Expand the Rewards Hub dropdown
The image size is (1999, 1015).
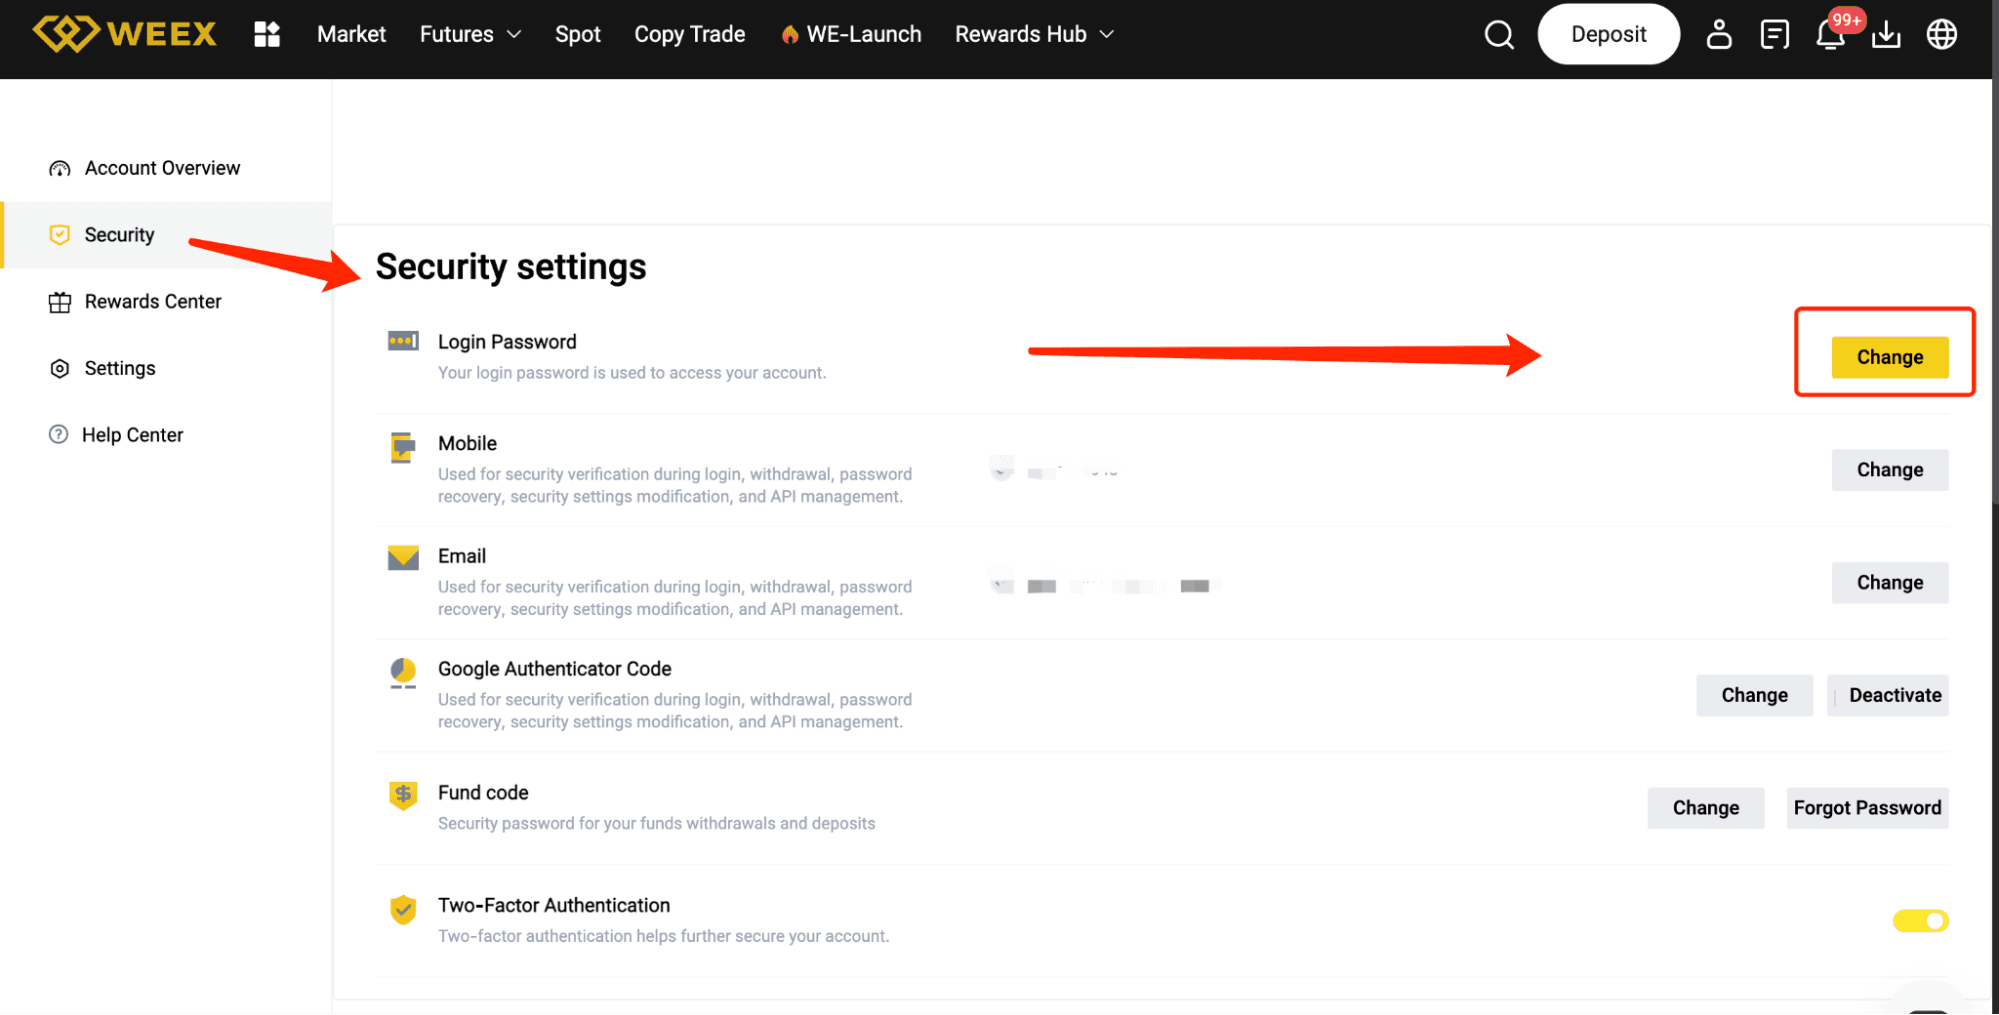[1034, 34]
